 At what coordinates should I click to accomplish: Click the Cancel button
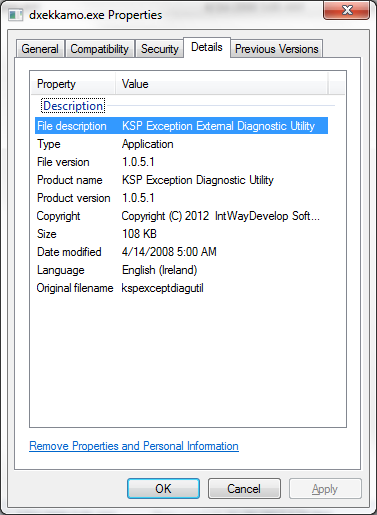pyautogui.click(x=244, y=489)
